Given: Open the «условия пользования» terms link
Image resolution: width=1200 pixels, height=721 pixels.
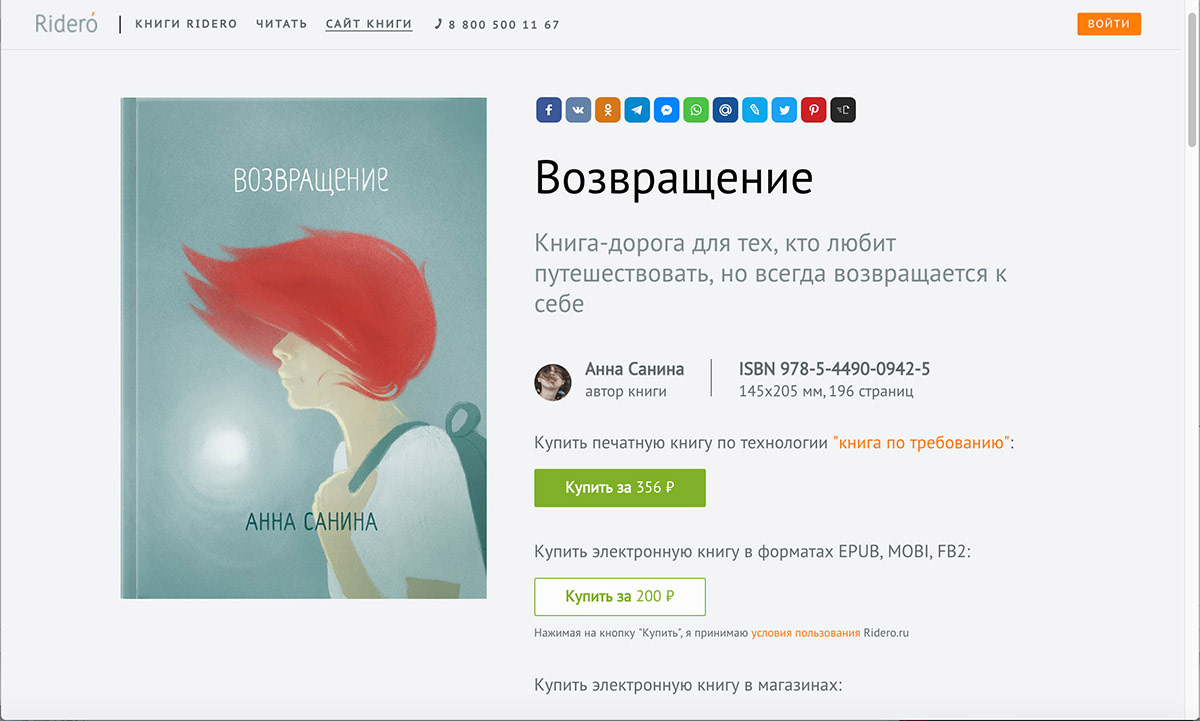Looking at the screenshot, I should pos(806,633).
